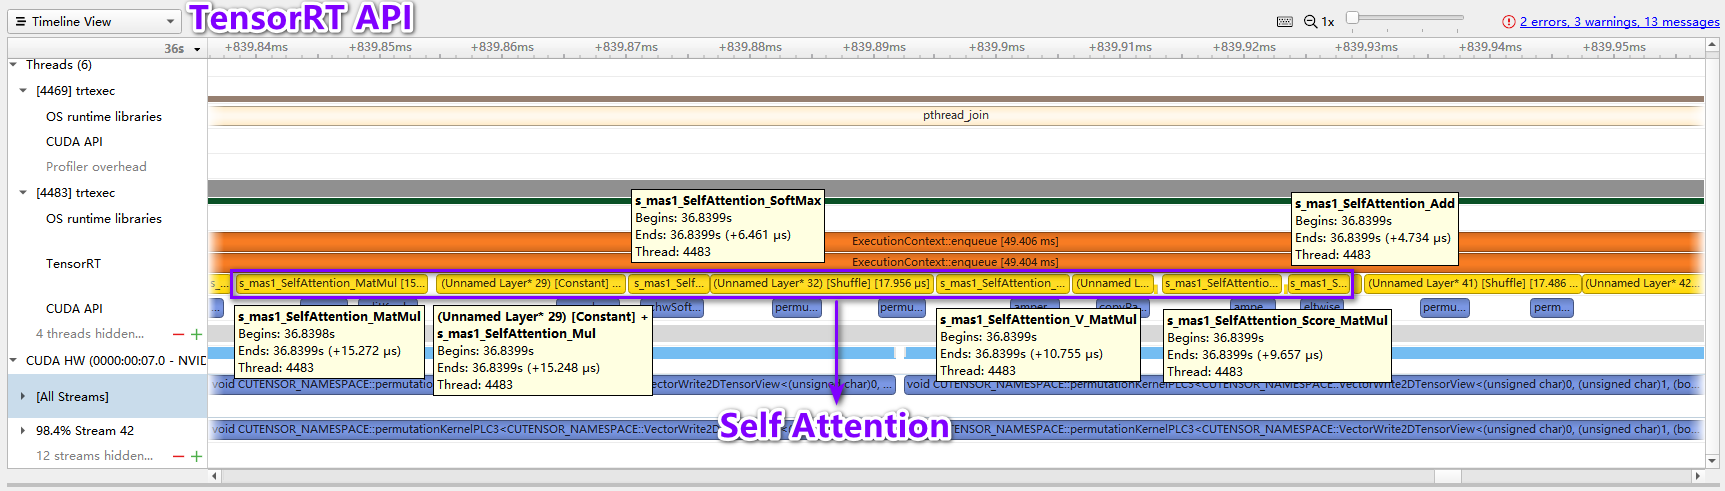Collapse the Threads (6) group
Image resolution: width=1725 pixels, height=491 pixels.
pyautogui.click(x=14, y=65)
